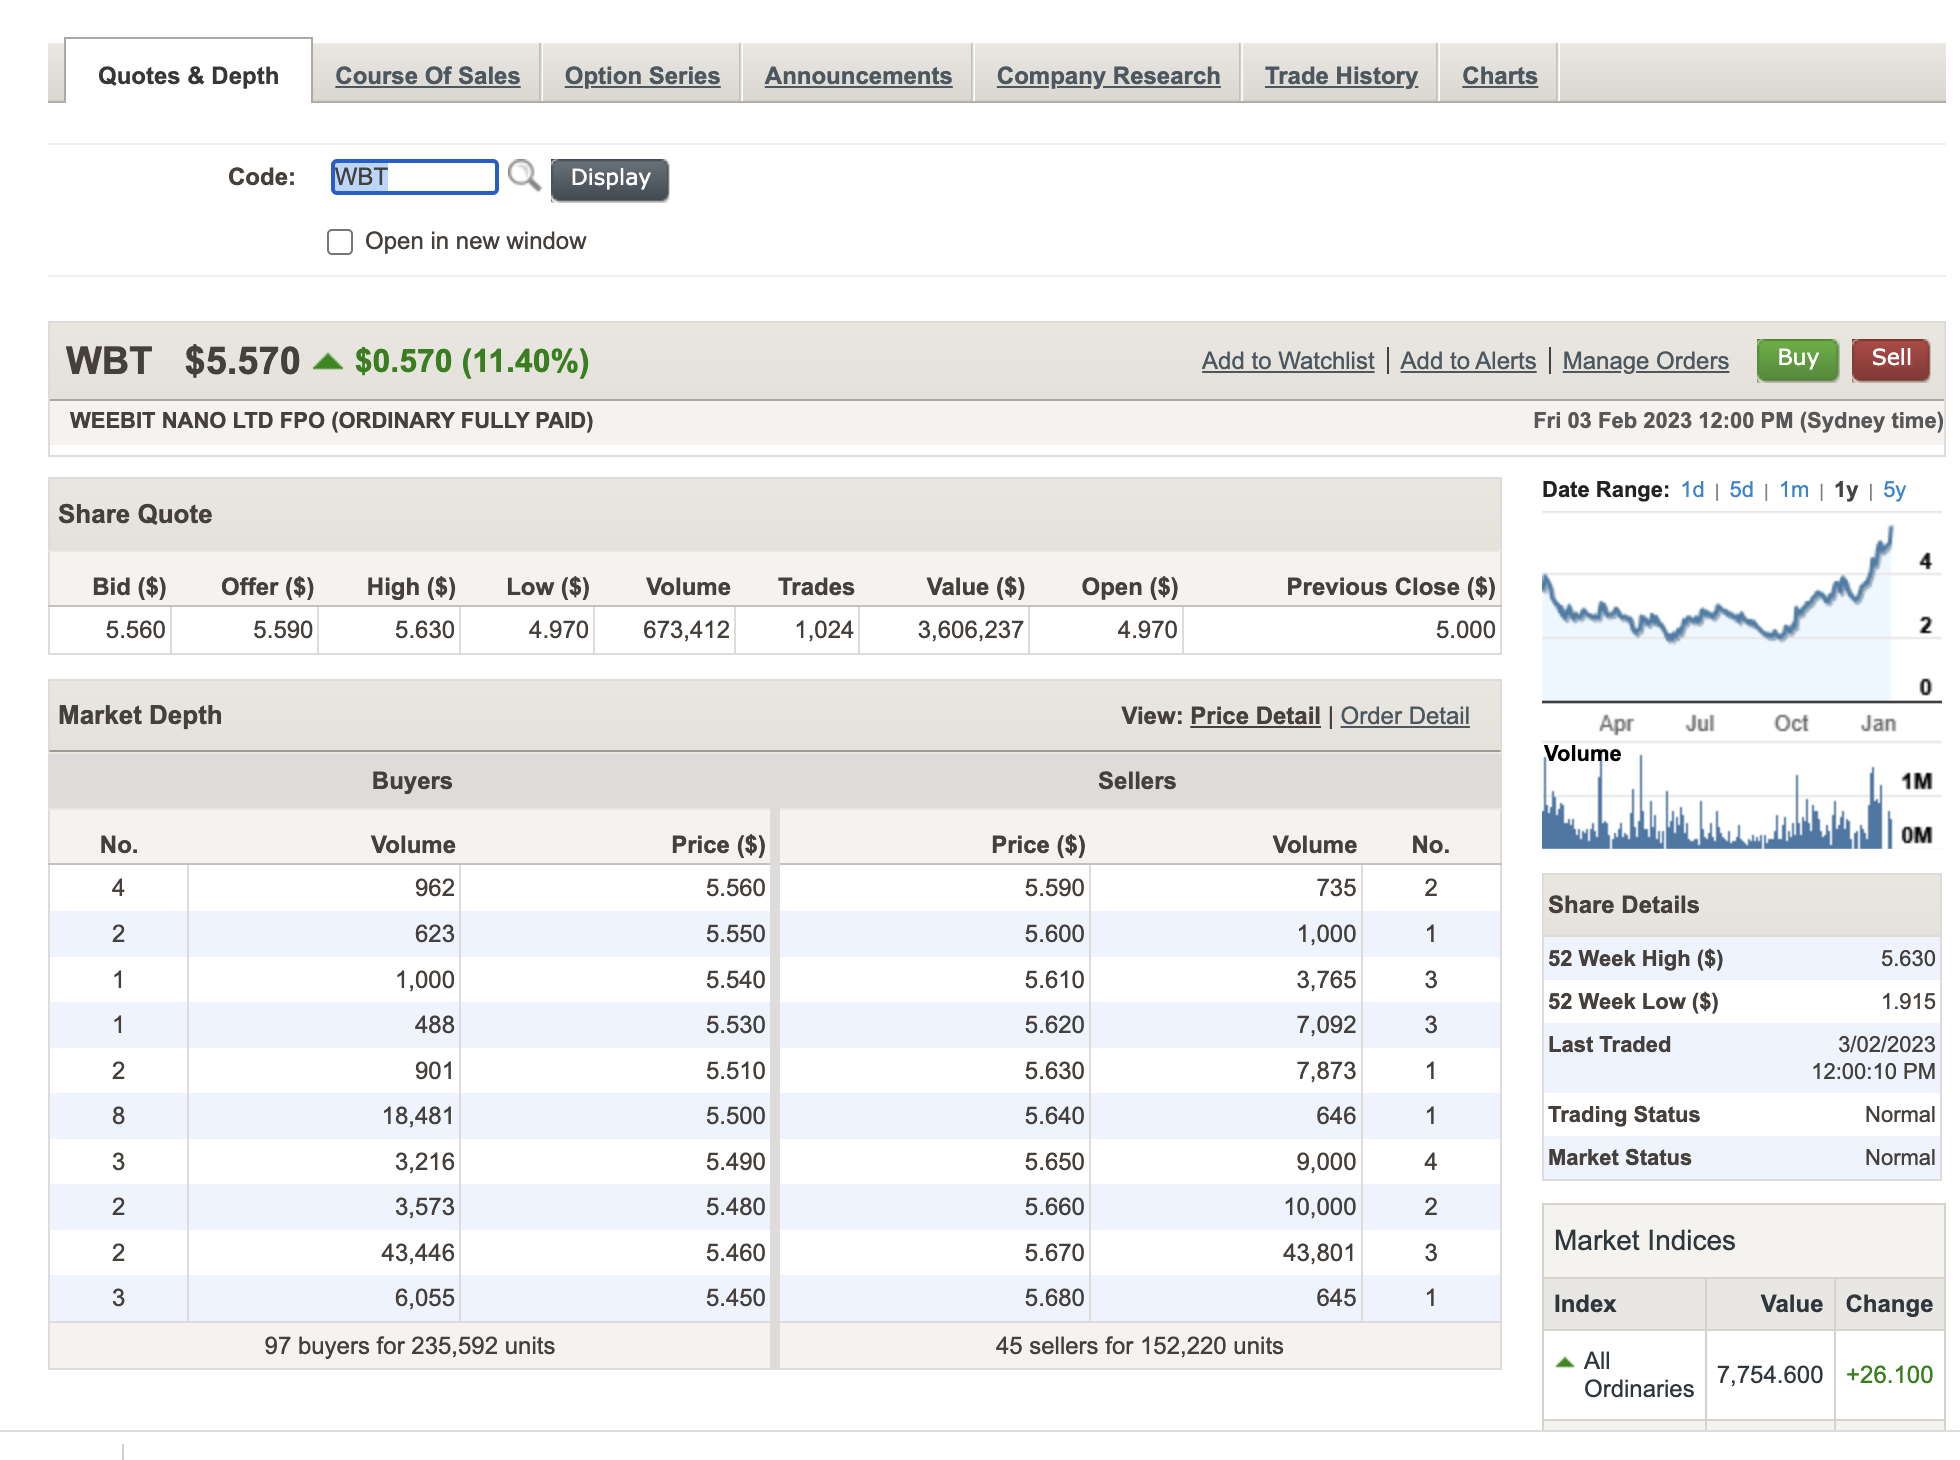Click the WBT code input field
1960x1460 pixels.
pos(414,177)
